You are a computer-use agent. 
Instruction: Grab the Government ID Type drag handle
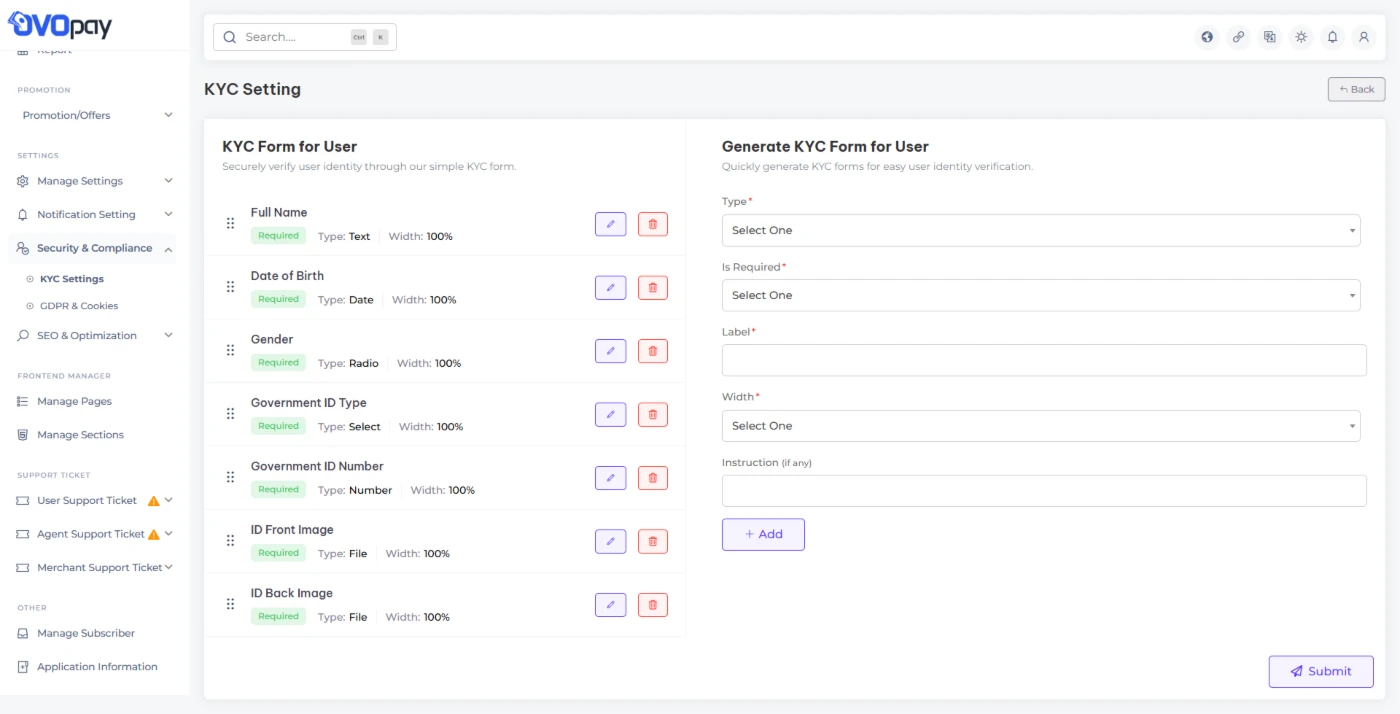click(x=230, y=414)
